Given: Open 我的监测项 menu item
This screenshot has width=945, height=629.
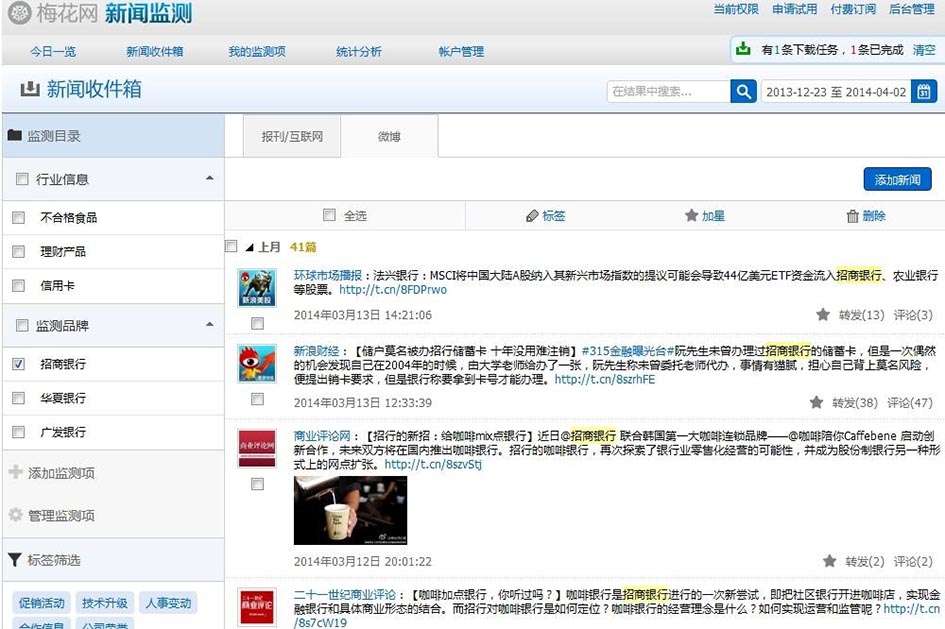Looking at the screenshot, I should [x=257, y=52].
